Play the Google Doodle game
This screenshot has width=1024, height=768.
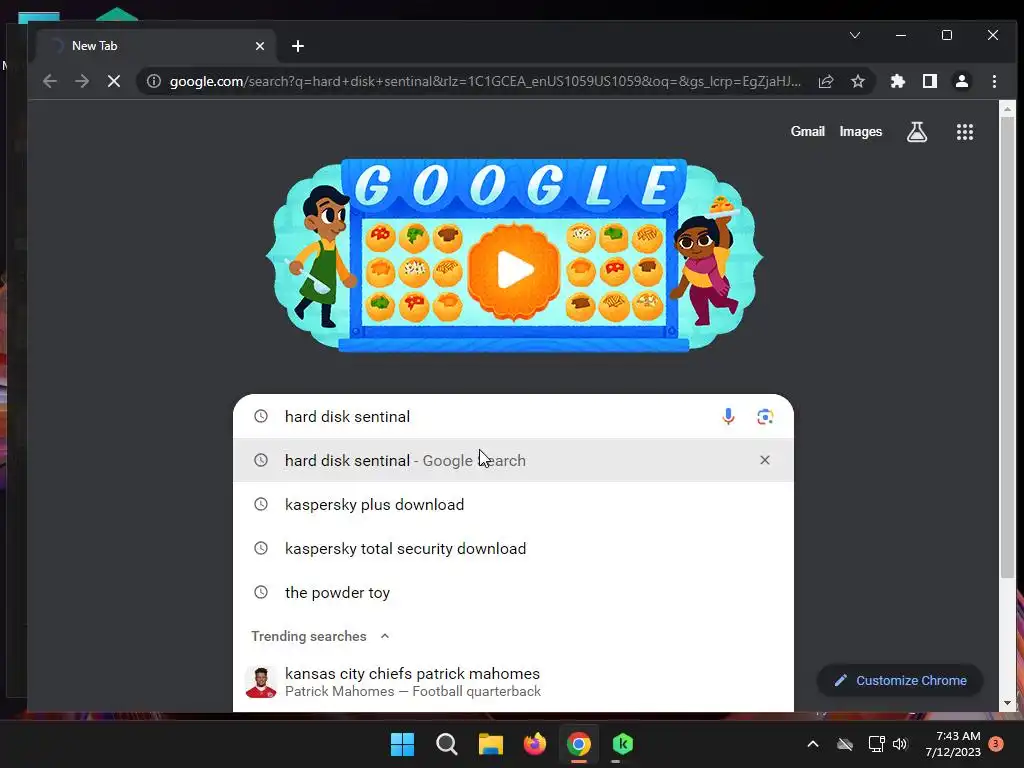pyautogui.click(x=514, y=270)
